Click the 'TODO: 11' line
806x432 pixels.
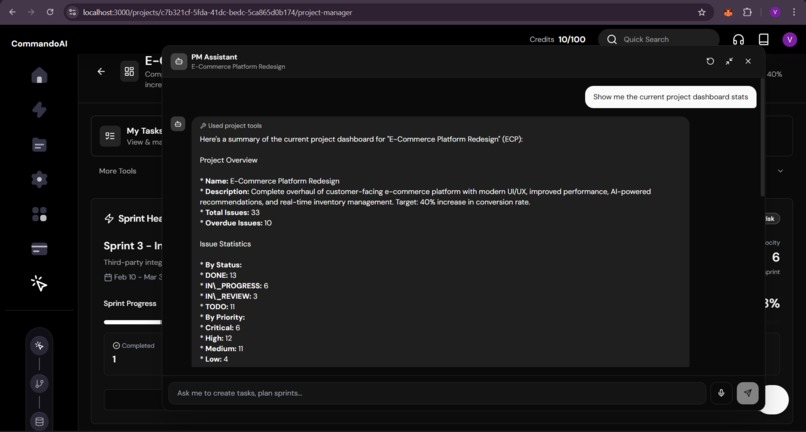(217, 307)
